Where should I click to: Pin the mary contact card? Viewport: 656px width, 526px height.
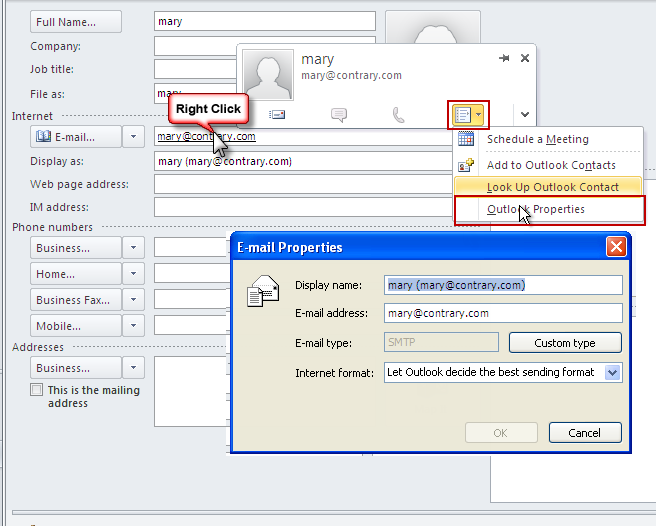tap(504, 59)
